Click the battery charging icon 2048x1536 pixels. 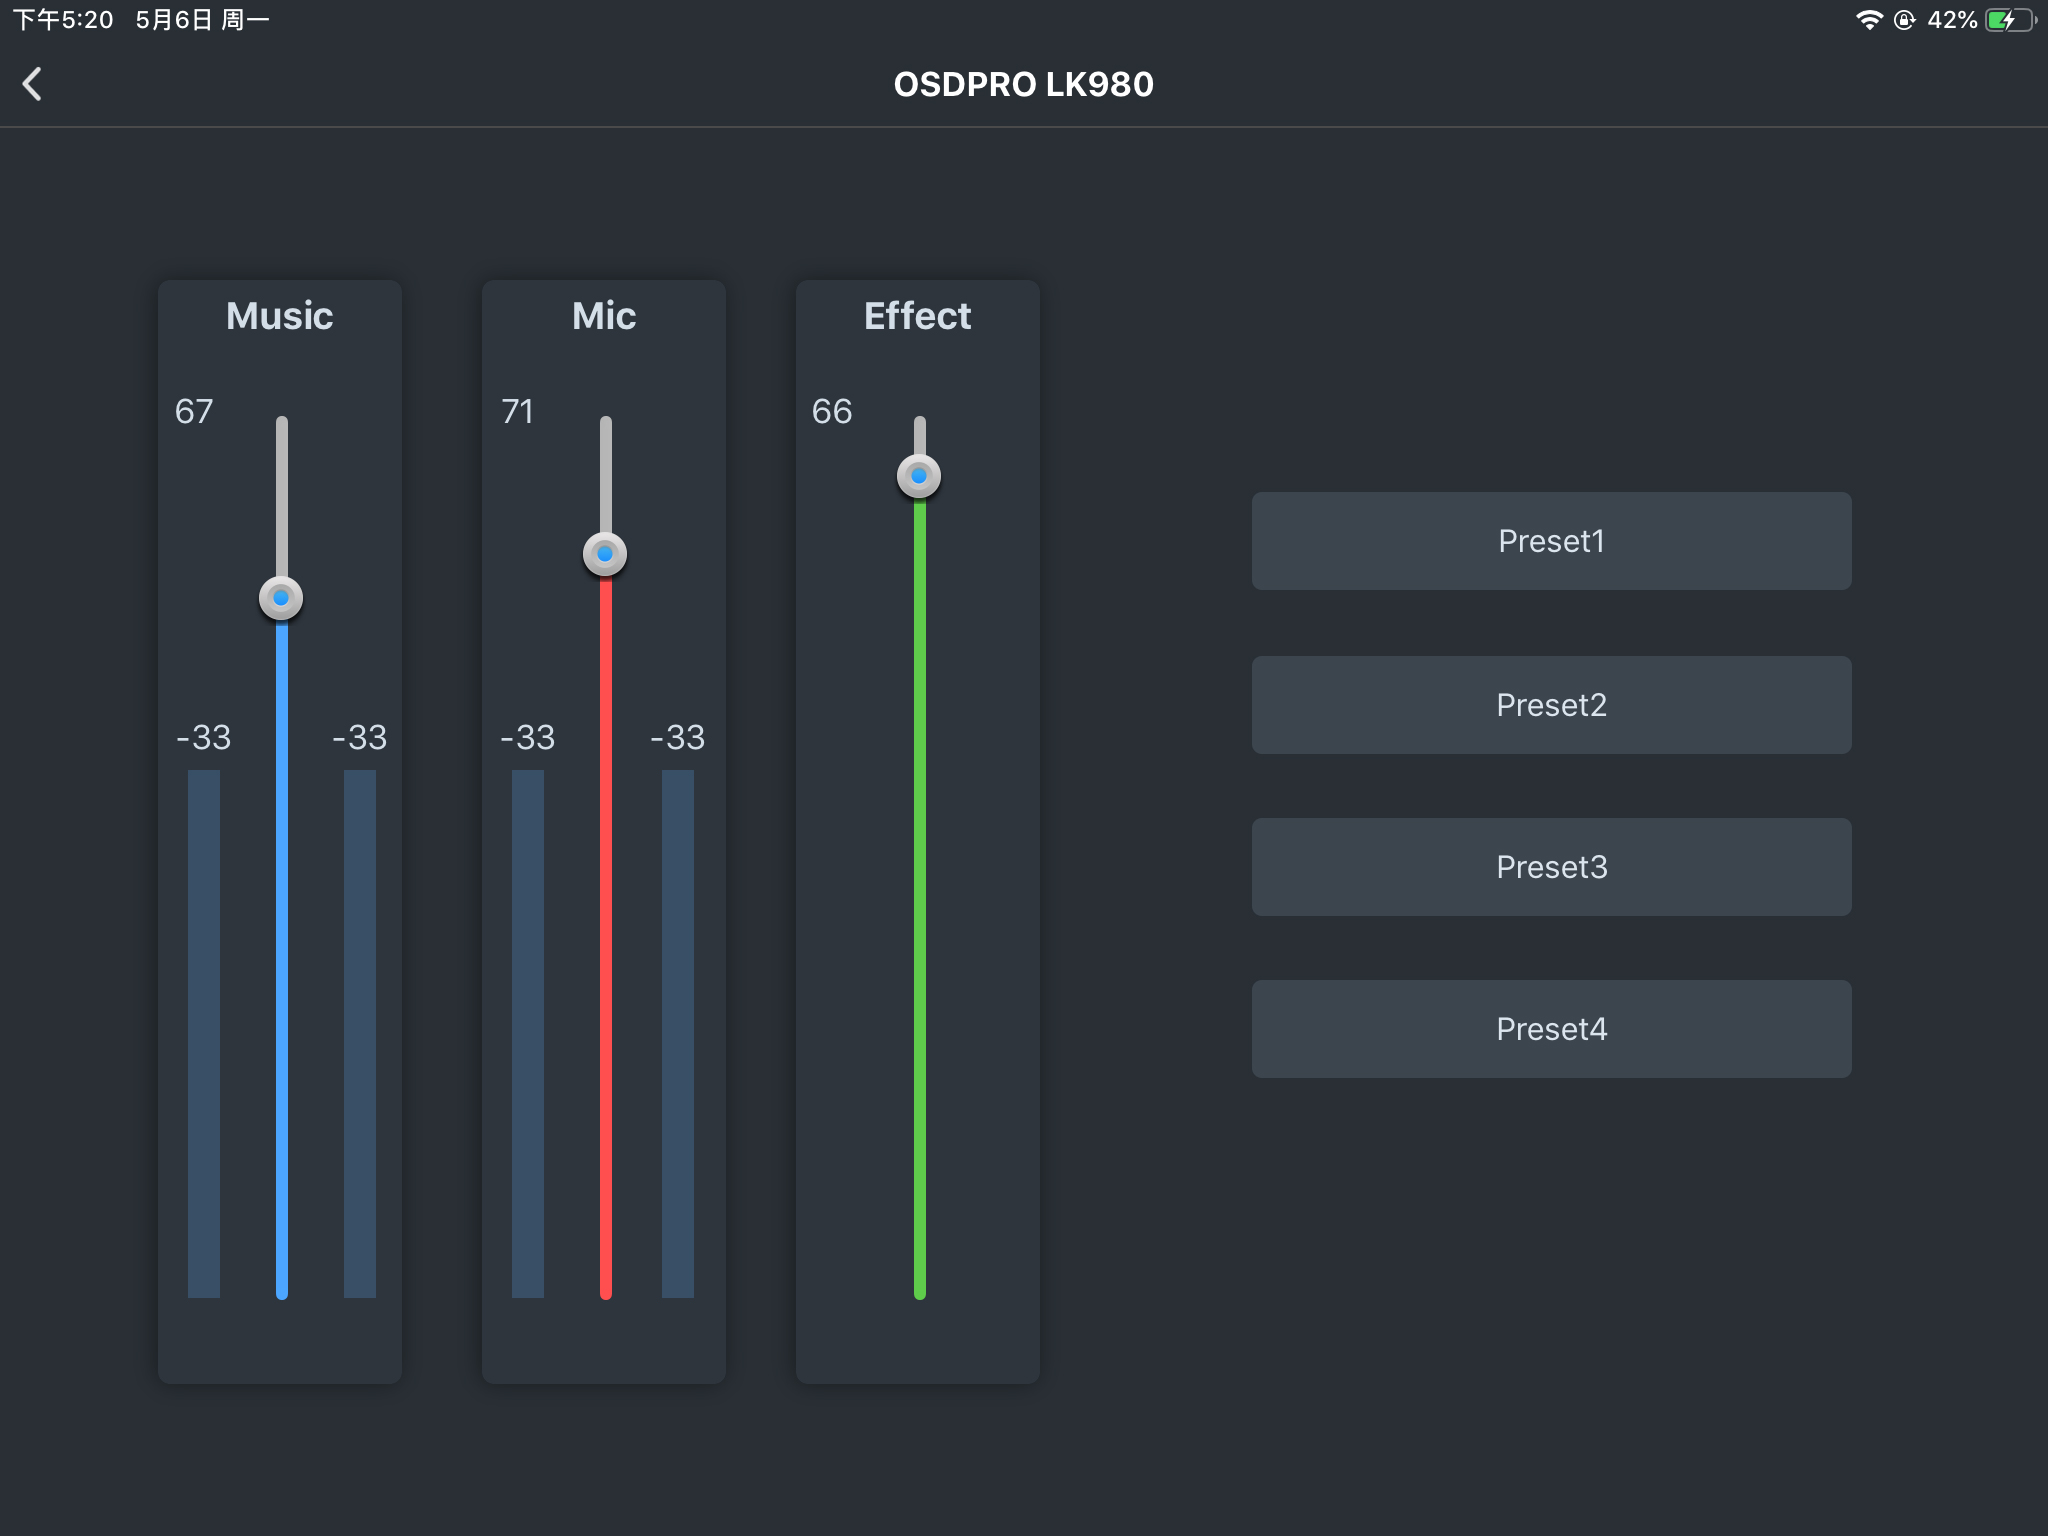2010,20
